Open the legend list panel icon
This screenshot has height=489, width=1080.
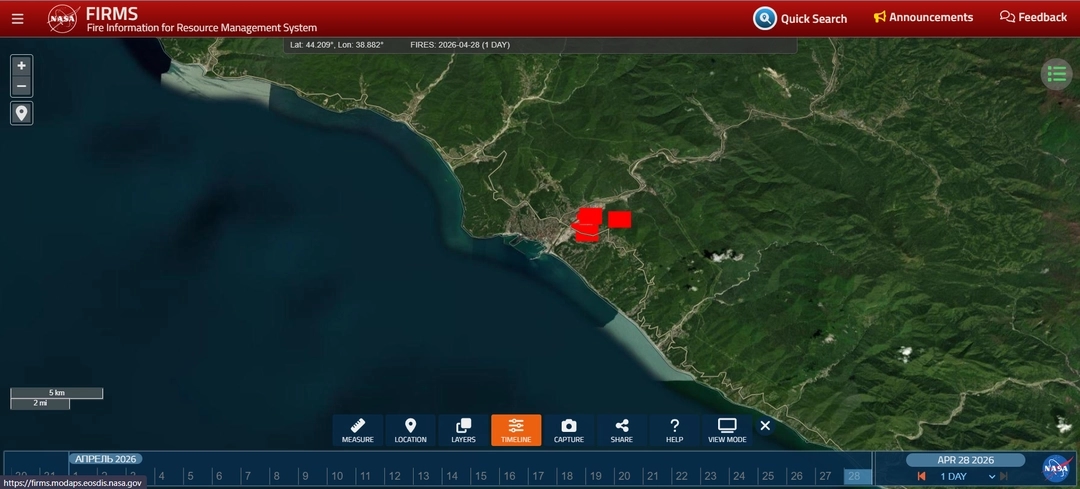[1057, 74]
